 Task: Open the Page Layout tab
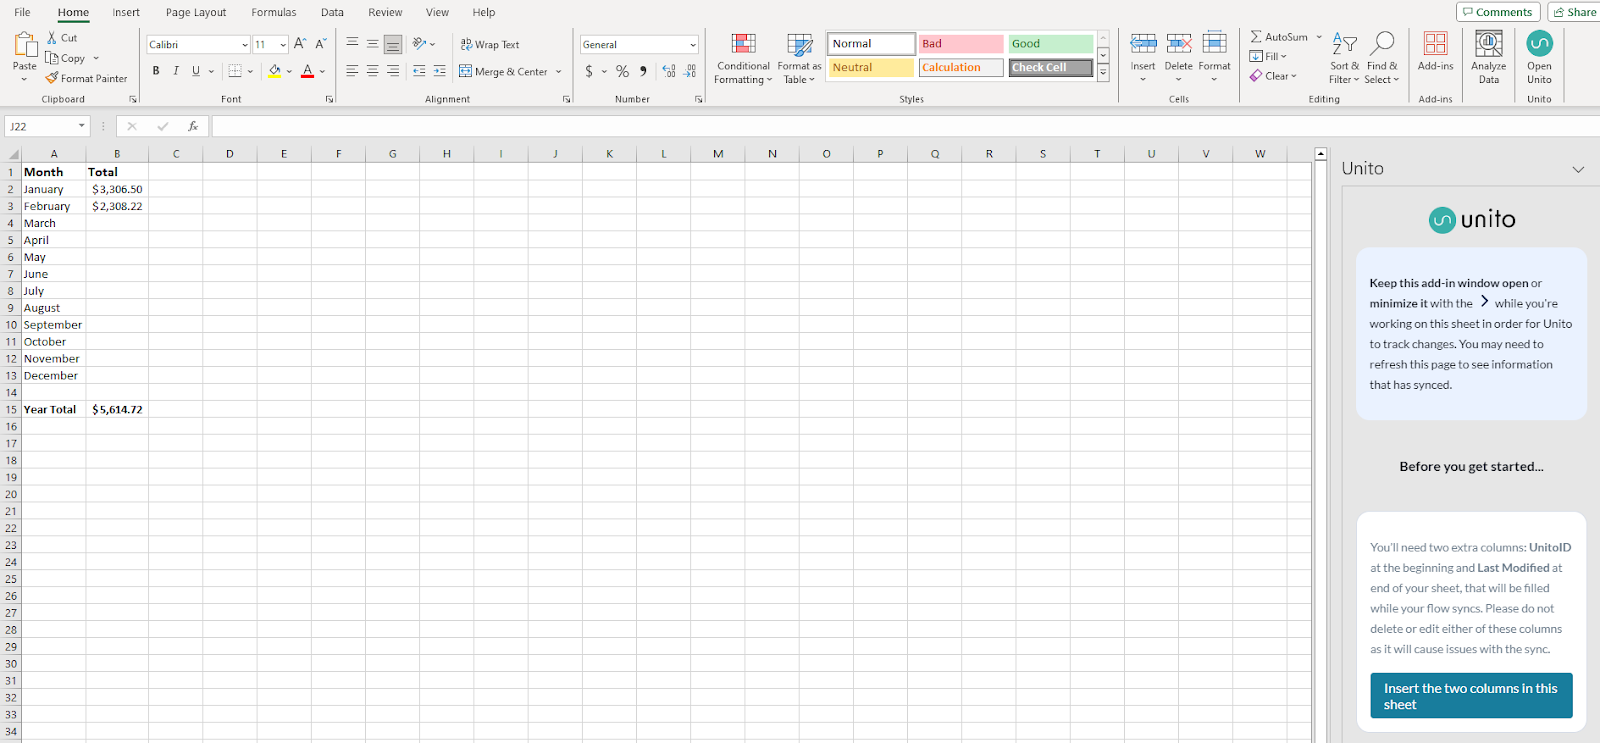[x=196, y=13]
